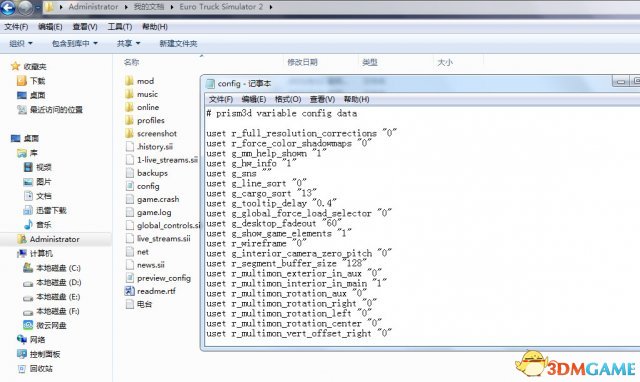
Task: Click the 音乐 music library icon
Action: point(28,224)
